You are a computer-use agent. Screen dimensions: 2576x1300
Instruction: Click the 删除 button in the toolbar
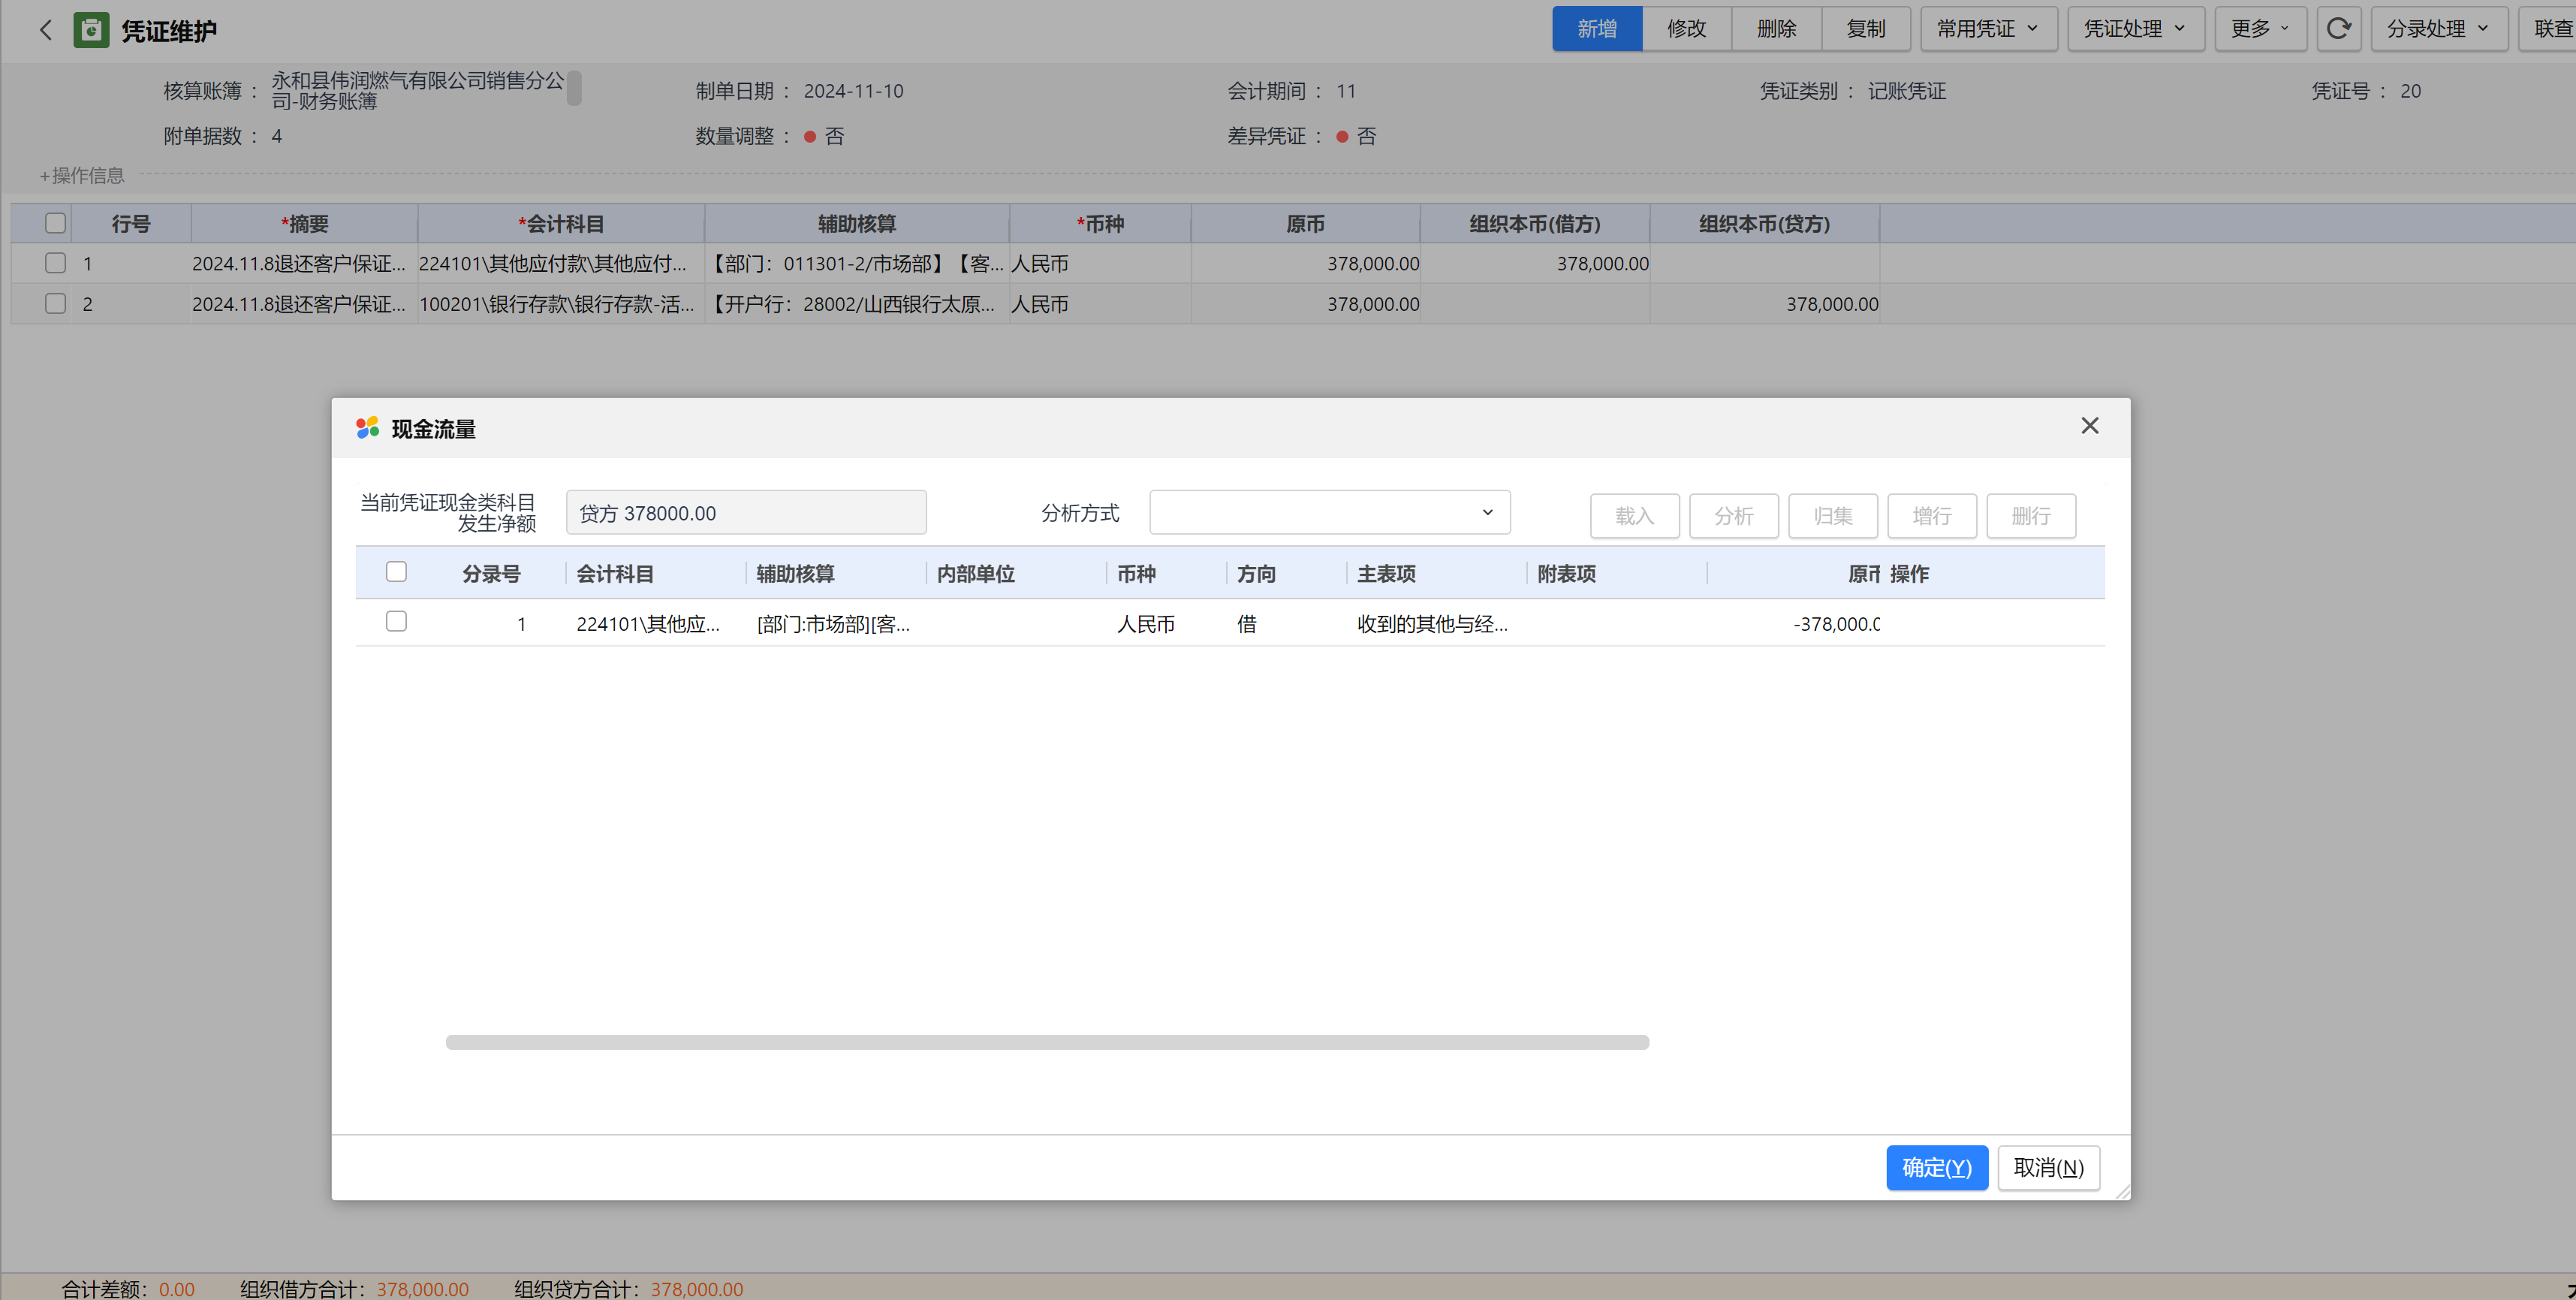coord(1776,29)
